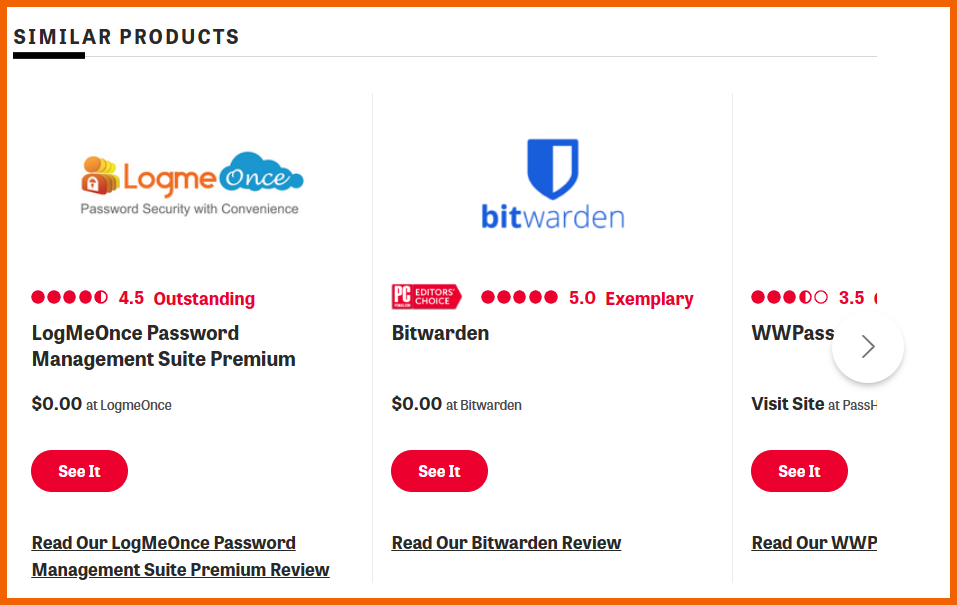Viewport: 957px width, 605px height.
Task: Click the LogMeOnce 4.5 star rating dots
Action: click(70, 297)
